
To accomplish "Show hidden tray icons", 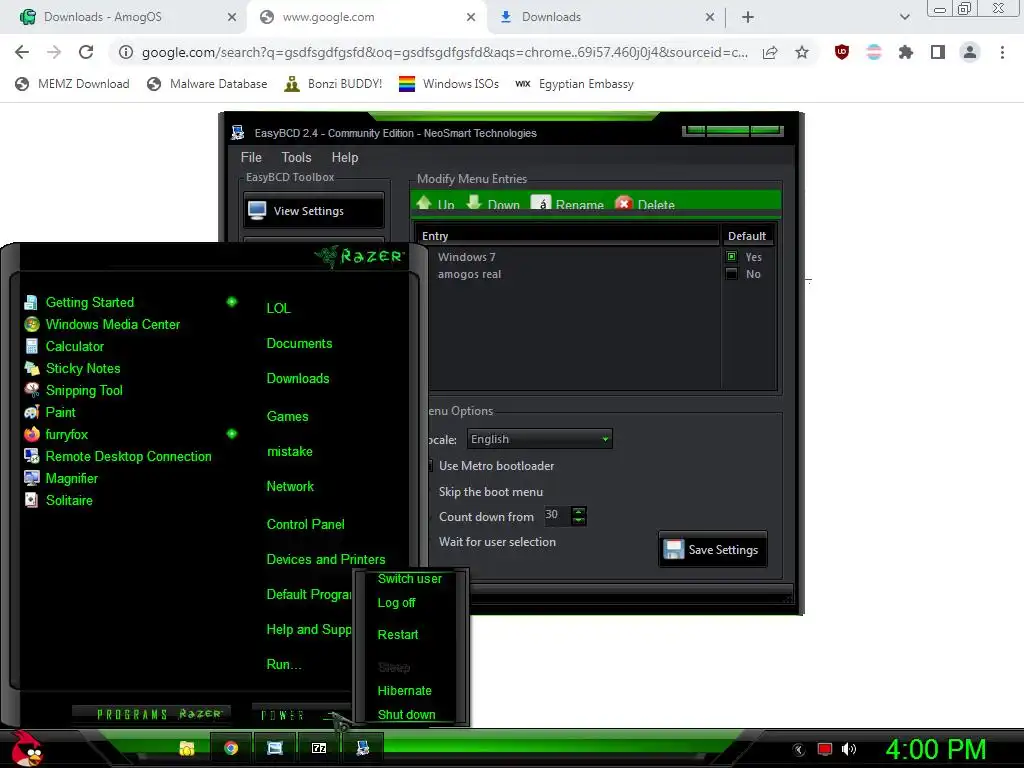I will [x=799, y=750].
